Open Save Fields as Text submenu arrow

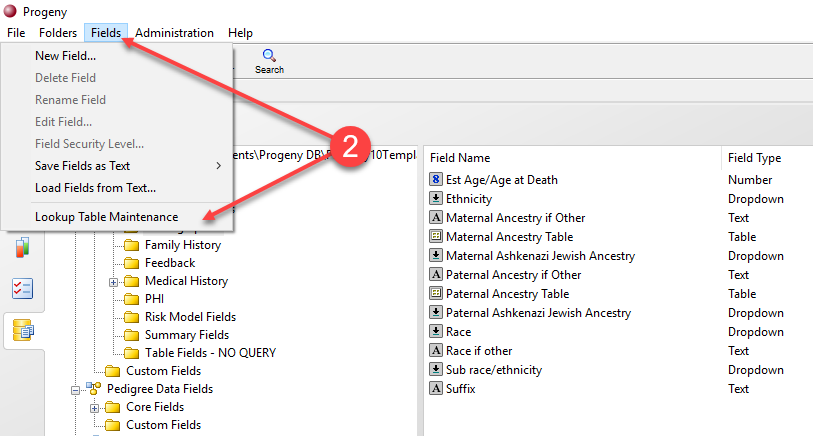(218, 165)
